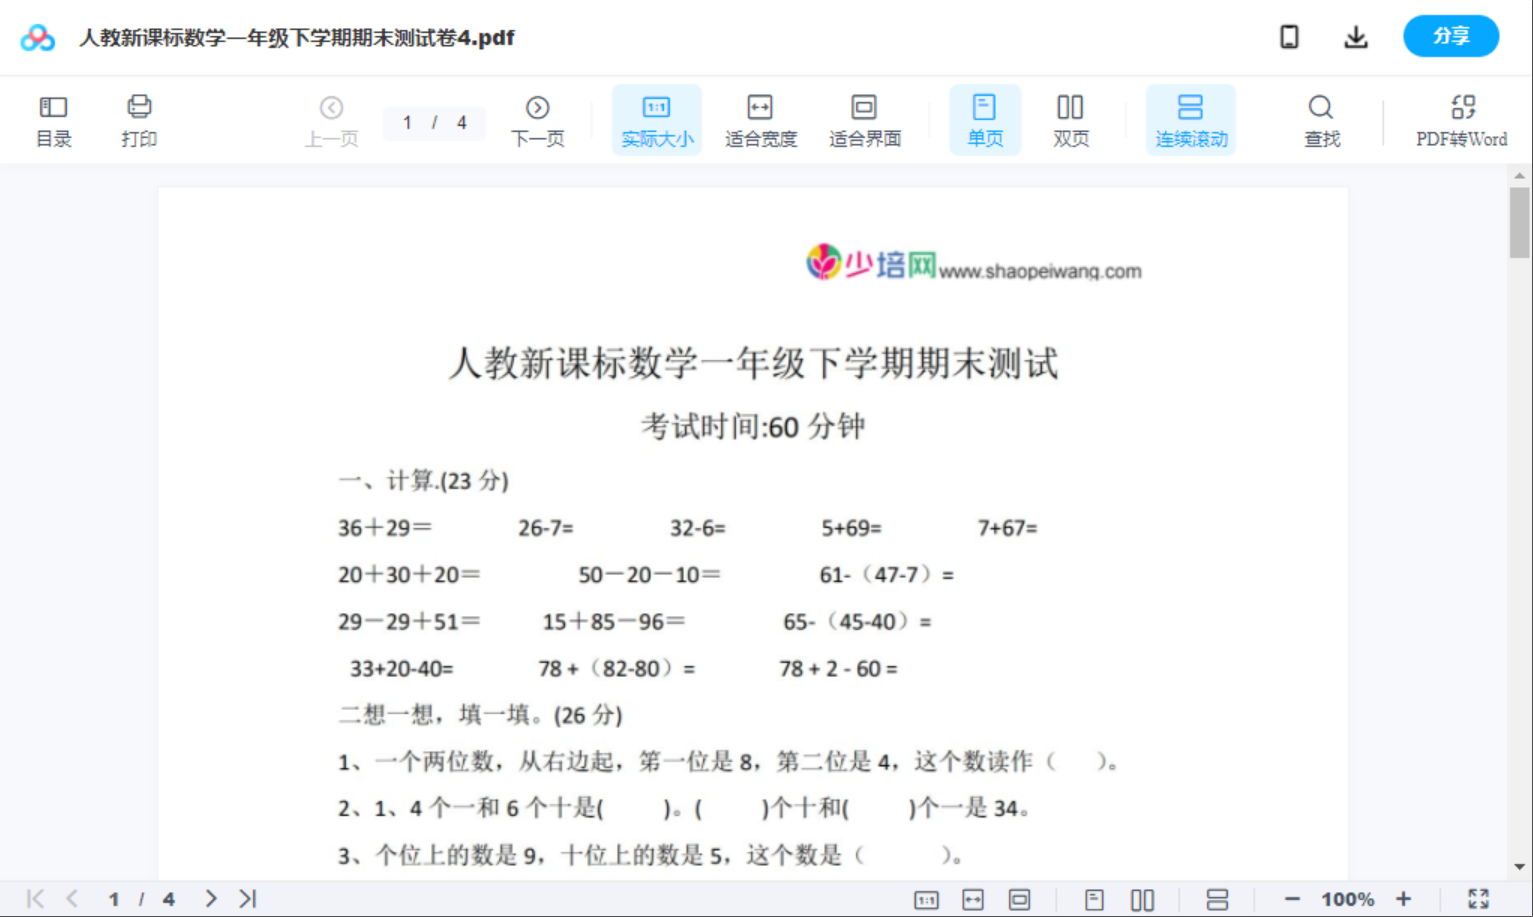Image resolution: width=1533 pixels, height=917 pixels.
Task: Select 适合界面 to fit the page
Action: [864, 119]
